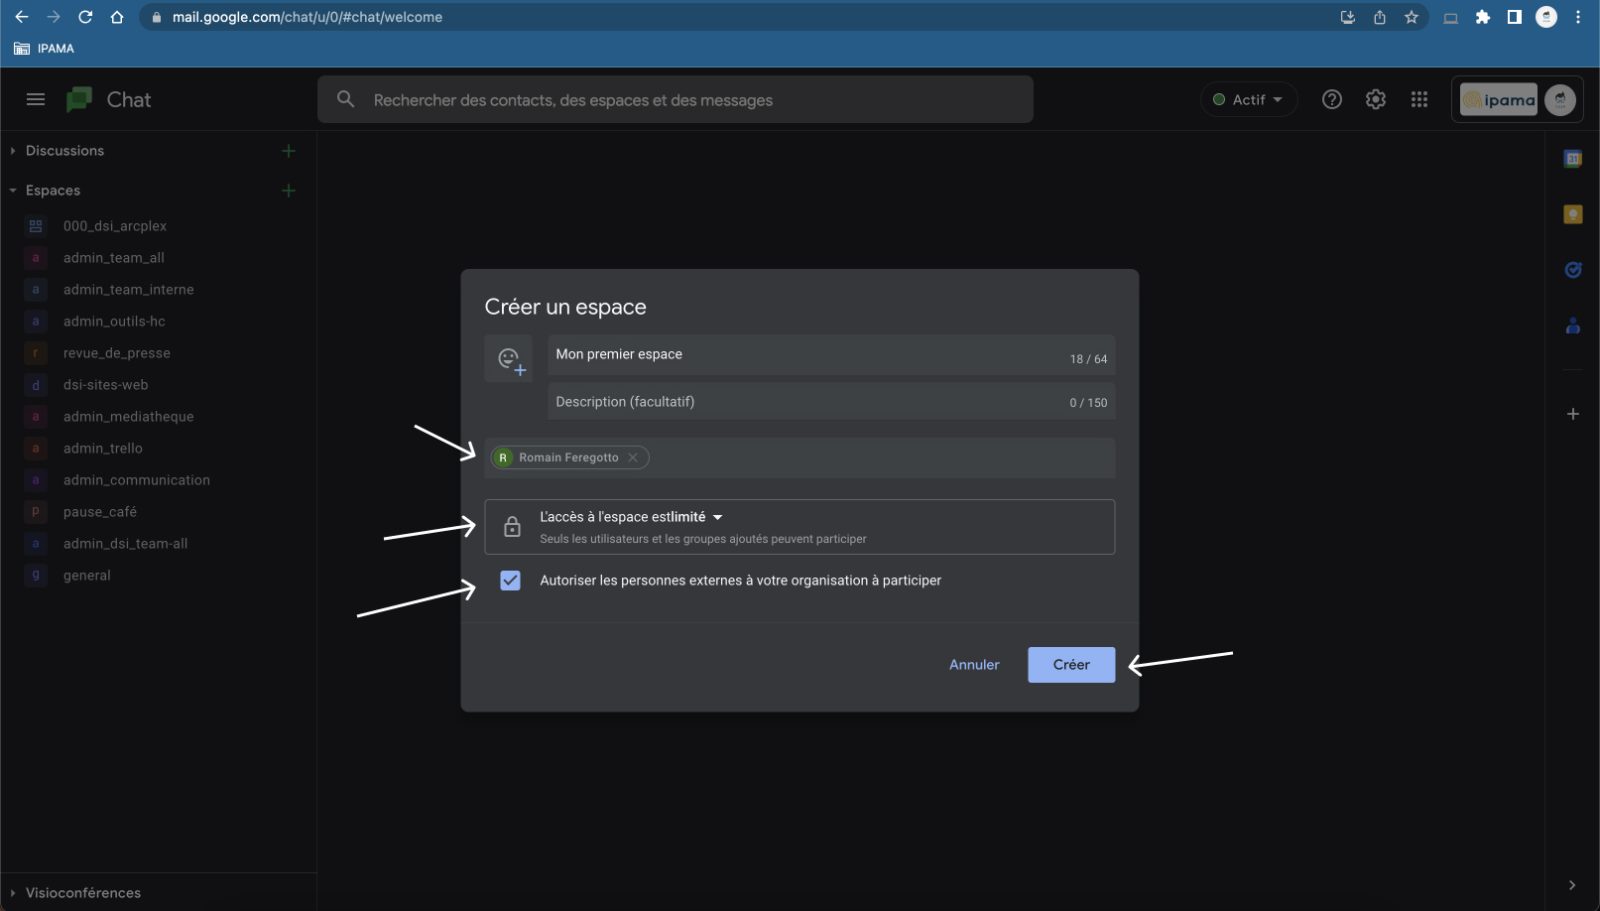Click the add people field
Screen dimensions: 1600x911
[800, 457]
